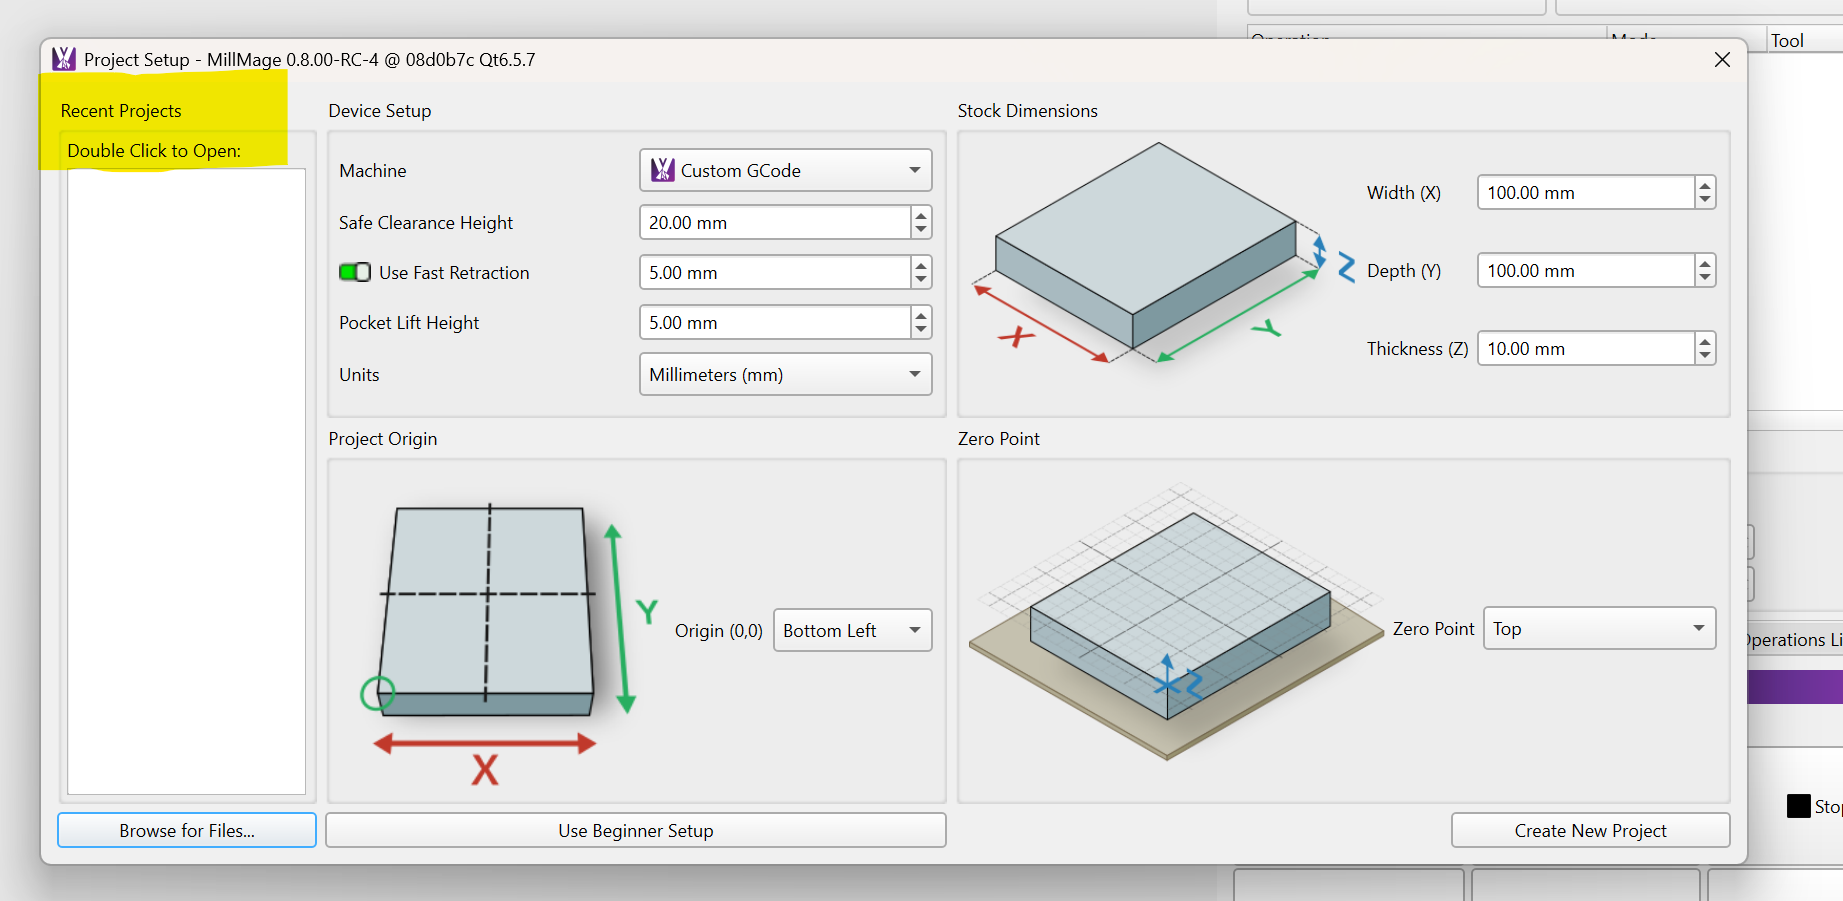The image size is (1843, 901).
Task: Click the purple bar in the background window
Action: tap(1795, 687)
